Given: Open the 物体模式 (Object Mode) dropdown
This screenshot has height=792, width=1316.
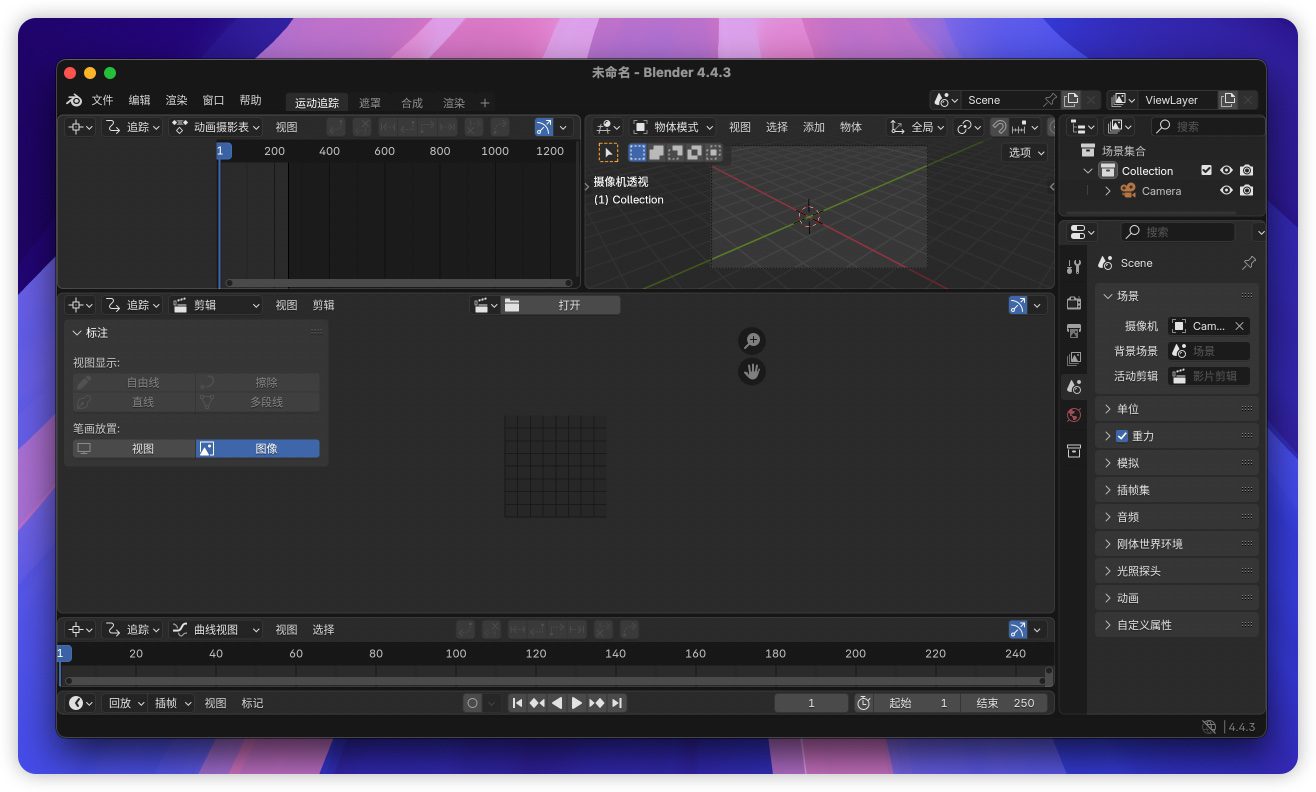Looking at the screenshot, I should point(674,127).
